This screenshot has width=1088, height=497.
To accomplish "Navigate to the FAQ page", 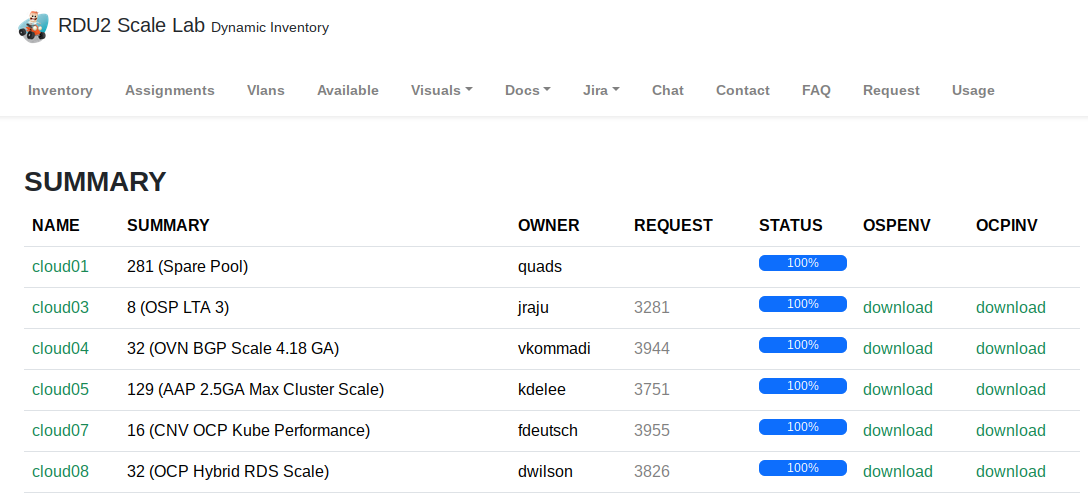I will click(x=816, y=90).
